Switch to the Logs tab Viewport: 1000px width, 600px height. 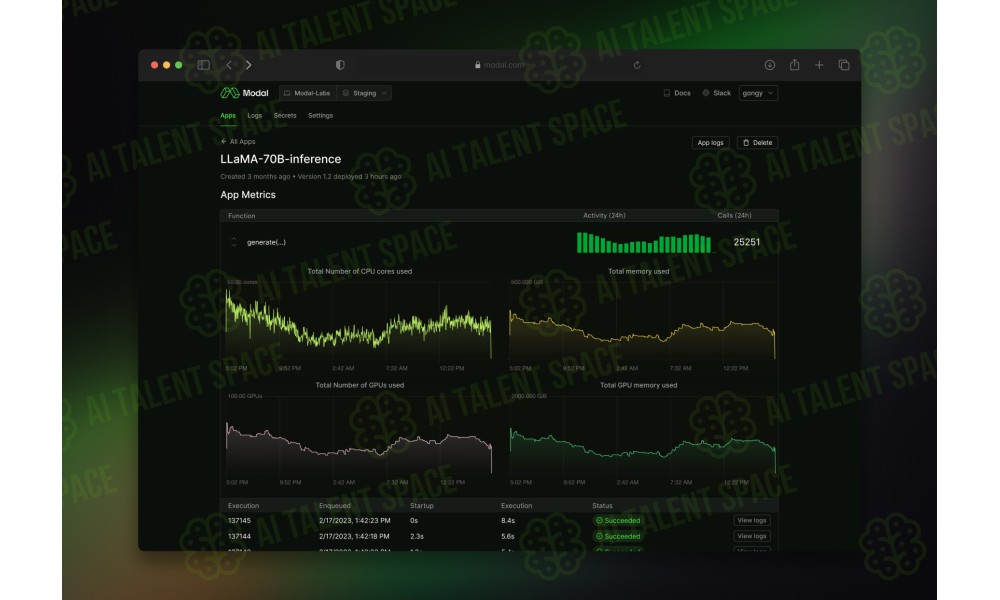254,115
